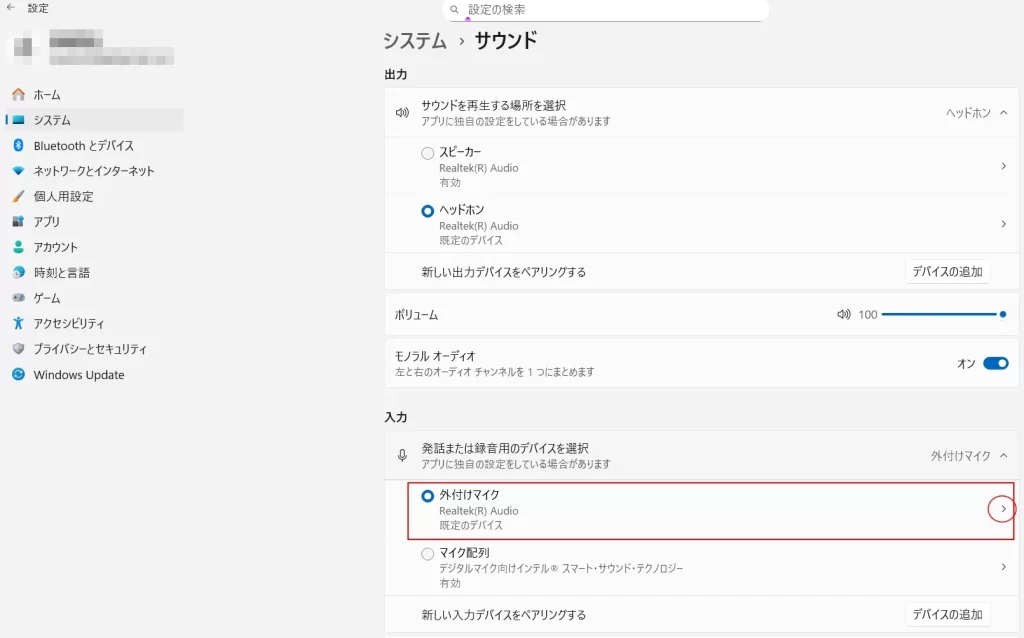Open 外付けマイク properties with its chevron
This screenshot has width=1024, height=638.
click(x=1003, y=509)
